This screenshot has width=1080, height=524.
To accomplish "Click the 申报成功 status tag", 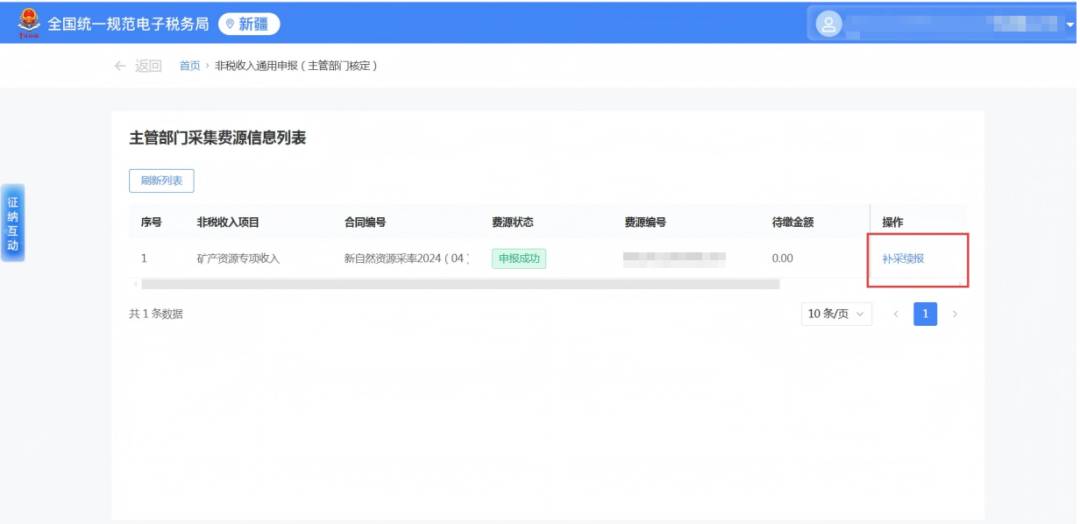I will pos(519,259).
